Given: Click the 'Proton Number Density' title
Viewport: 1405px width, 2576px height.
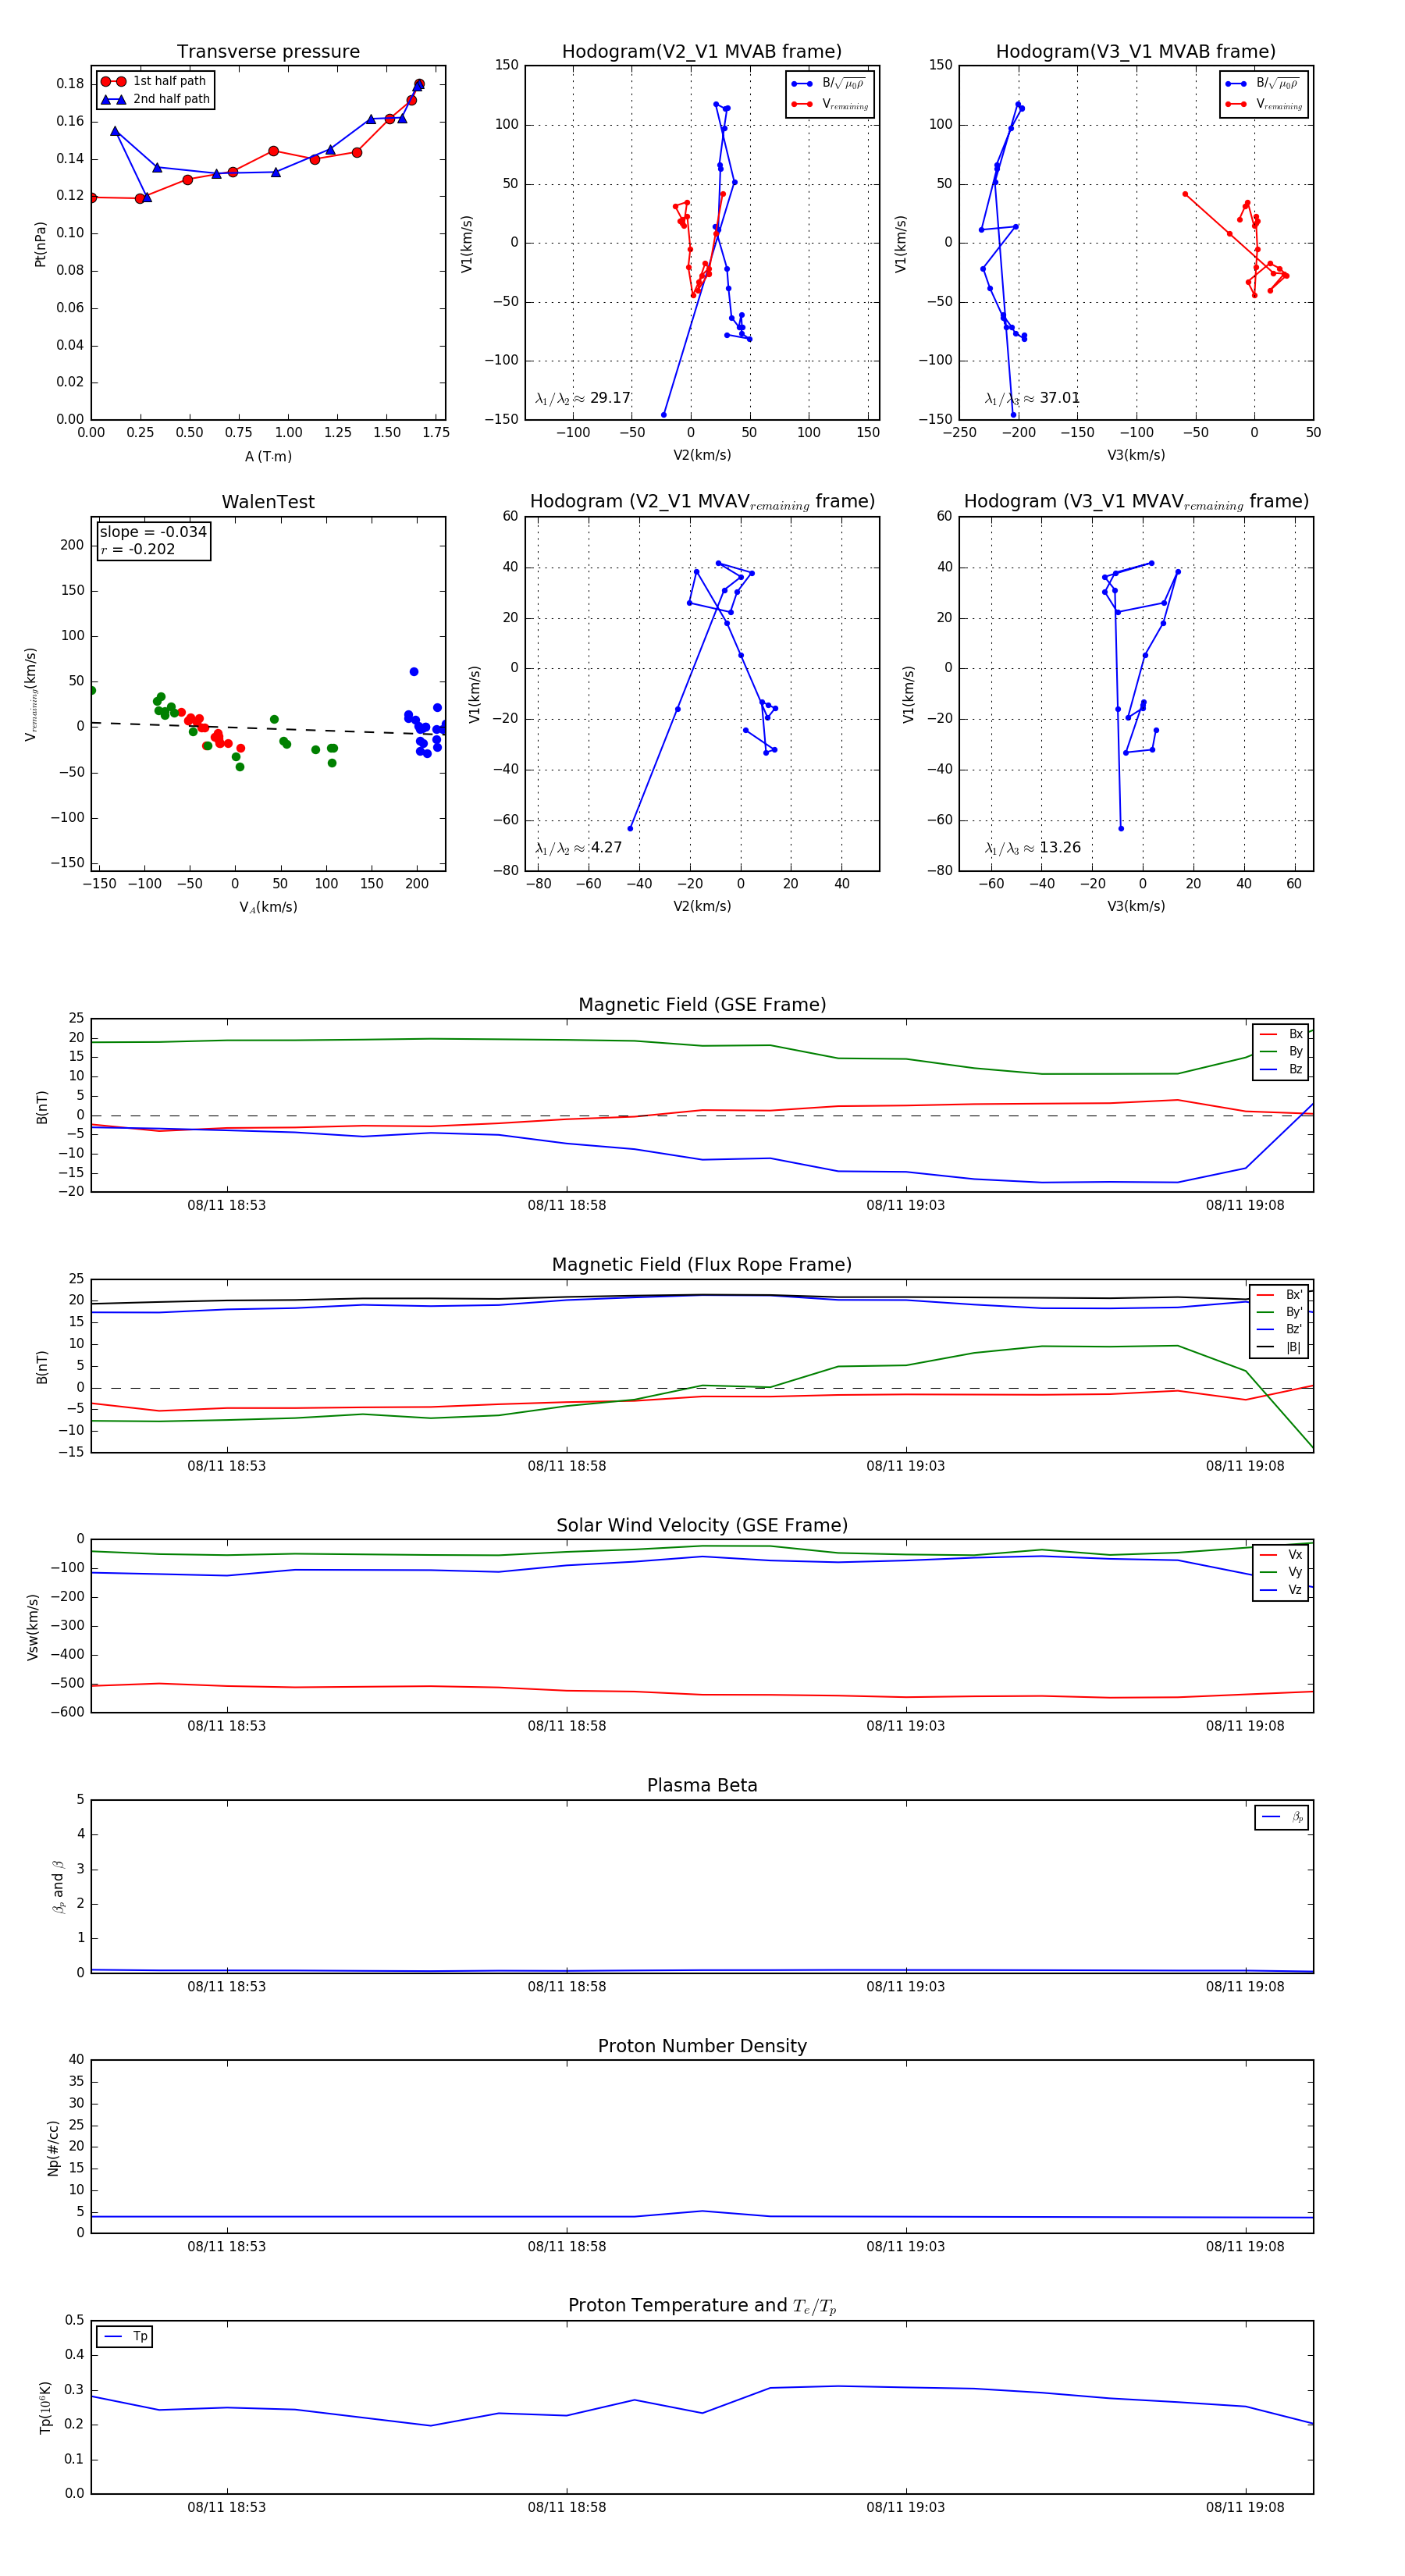Looking at the screenshot, I should 702,2046.
